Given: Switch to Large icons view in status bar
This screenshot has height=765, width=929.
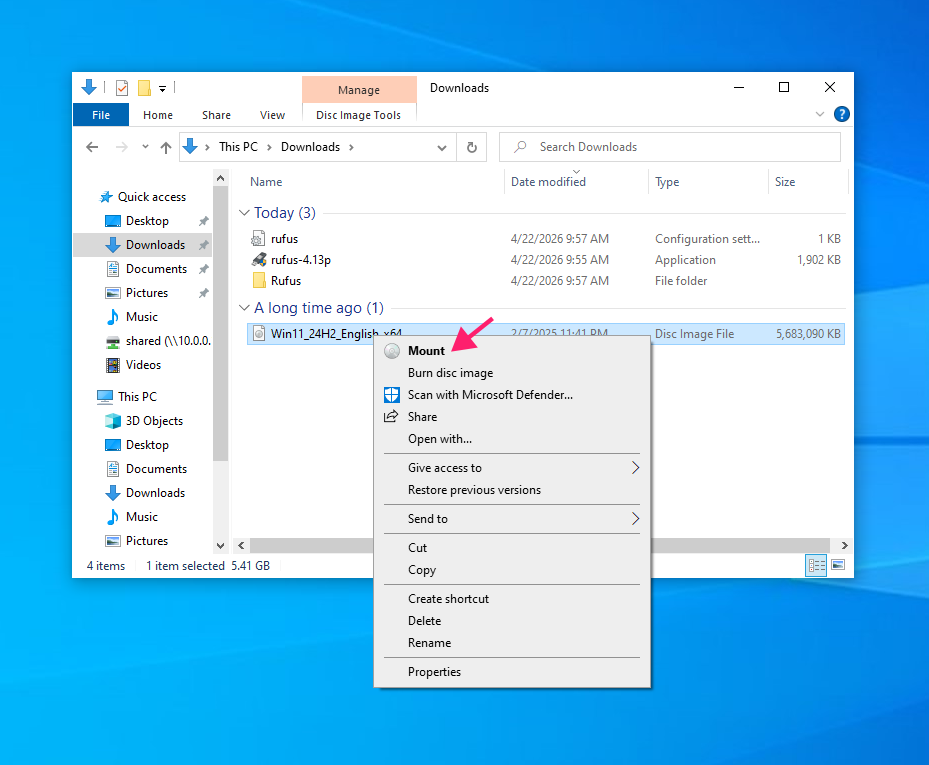Looking at the screenshot, I should click(838, 565).
